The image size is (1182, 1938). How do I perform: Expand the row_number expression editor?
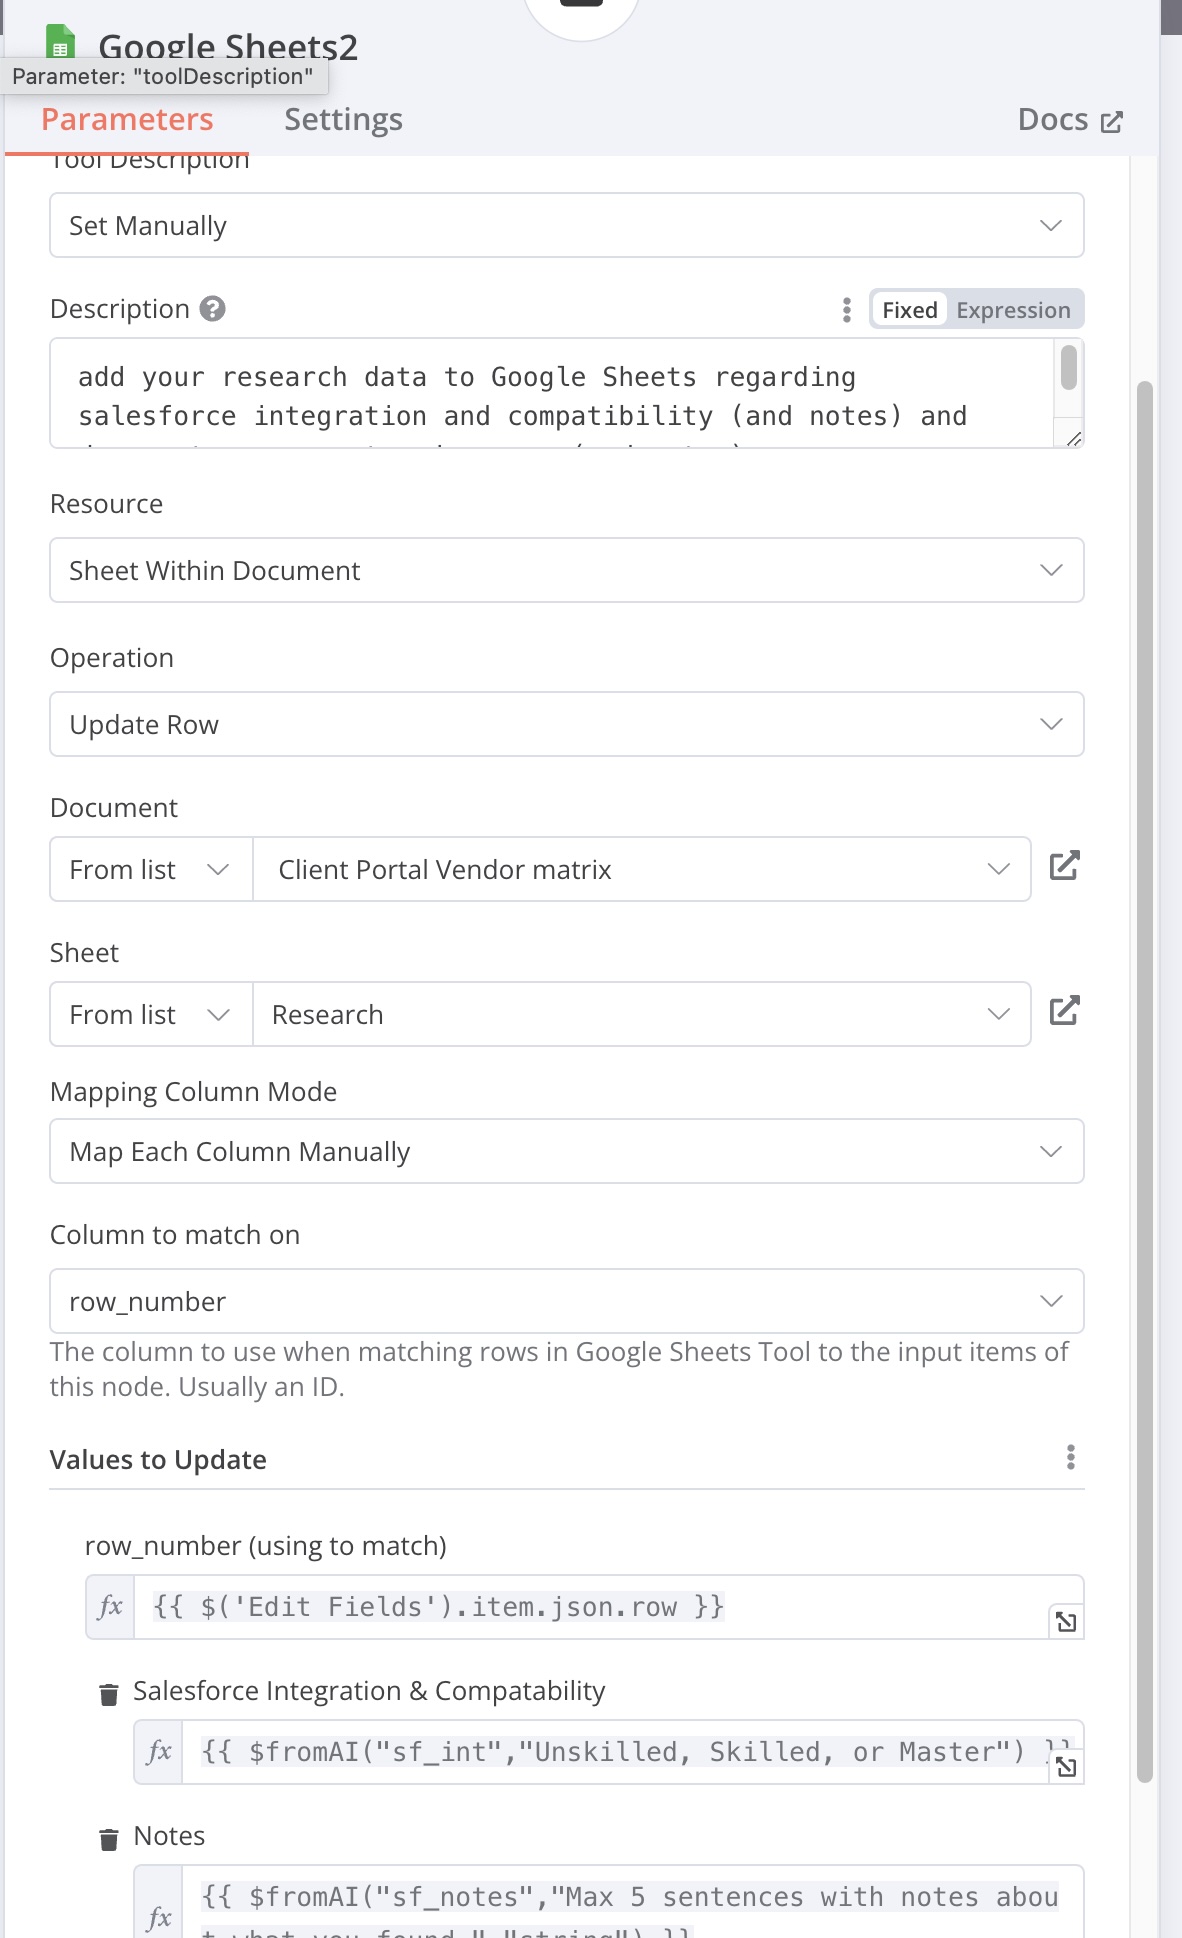(x=1067, y=1622)
